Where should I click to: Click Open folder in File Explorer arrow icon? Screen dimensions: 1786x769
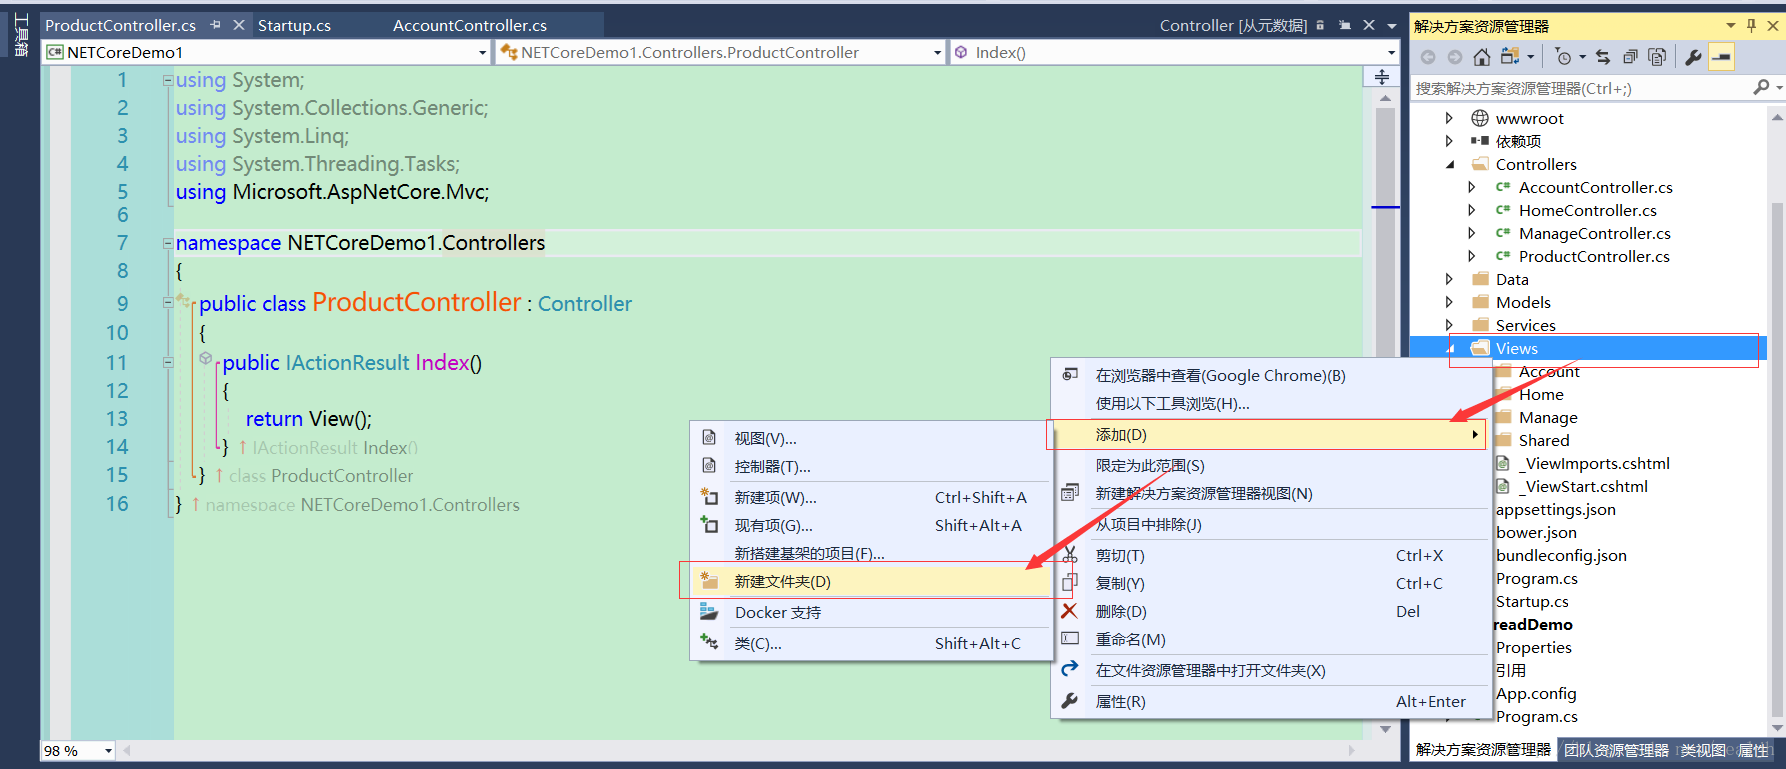pyautogui.click(x=1070, y=669)
